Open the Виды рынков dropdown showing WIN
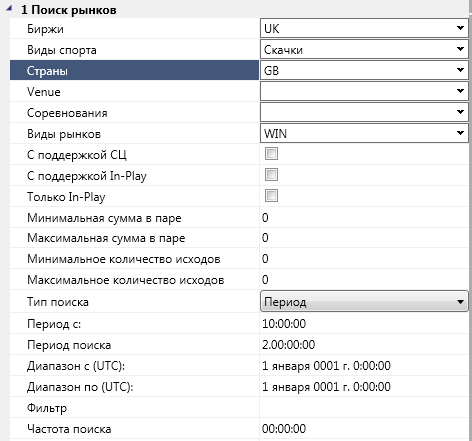The image size is (472, 441). tap(364, 133)
